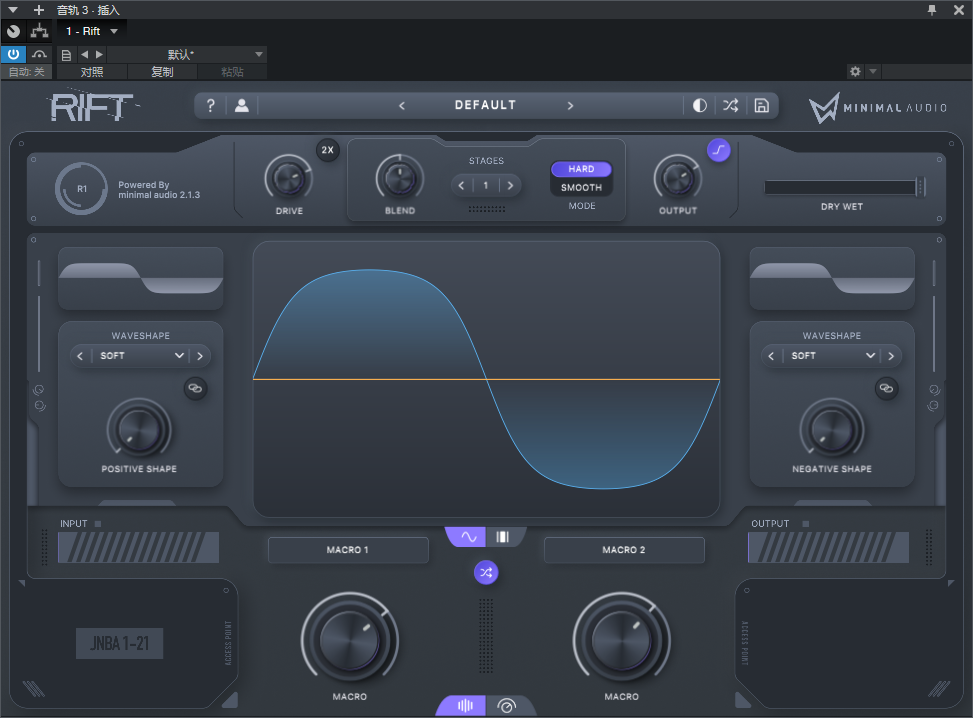This screenshot has height=718, width=973.
Task: Click the DRIVE knob
Action: click(x=289, y=179)
